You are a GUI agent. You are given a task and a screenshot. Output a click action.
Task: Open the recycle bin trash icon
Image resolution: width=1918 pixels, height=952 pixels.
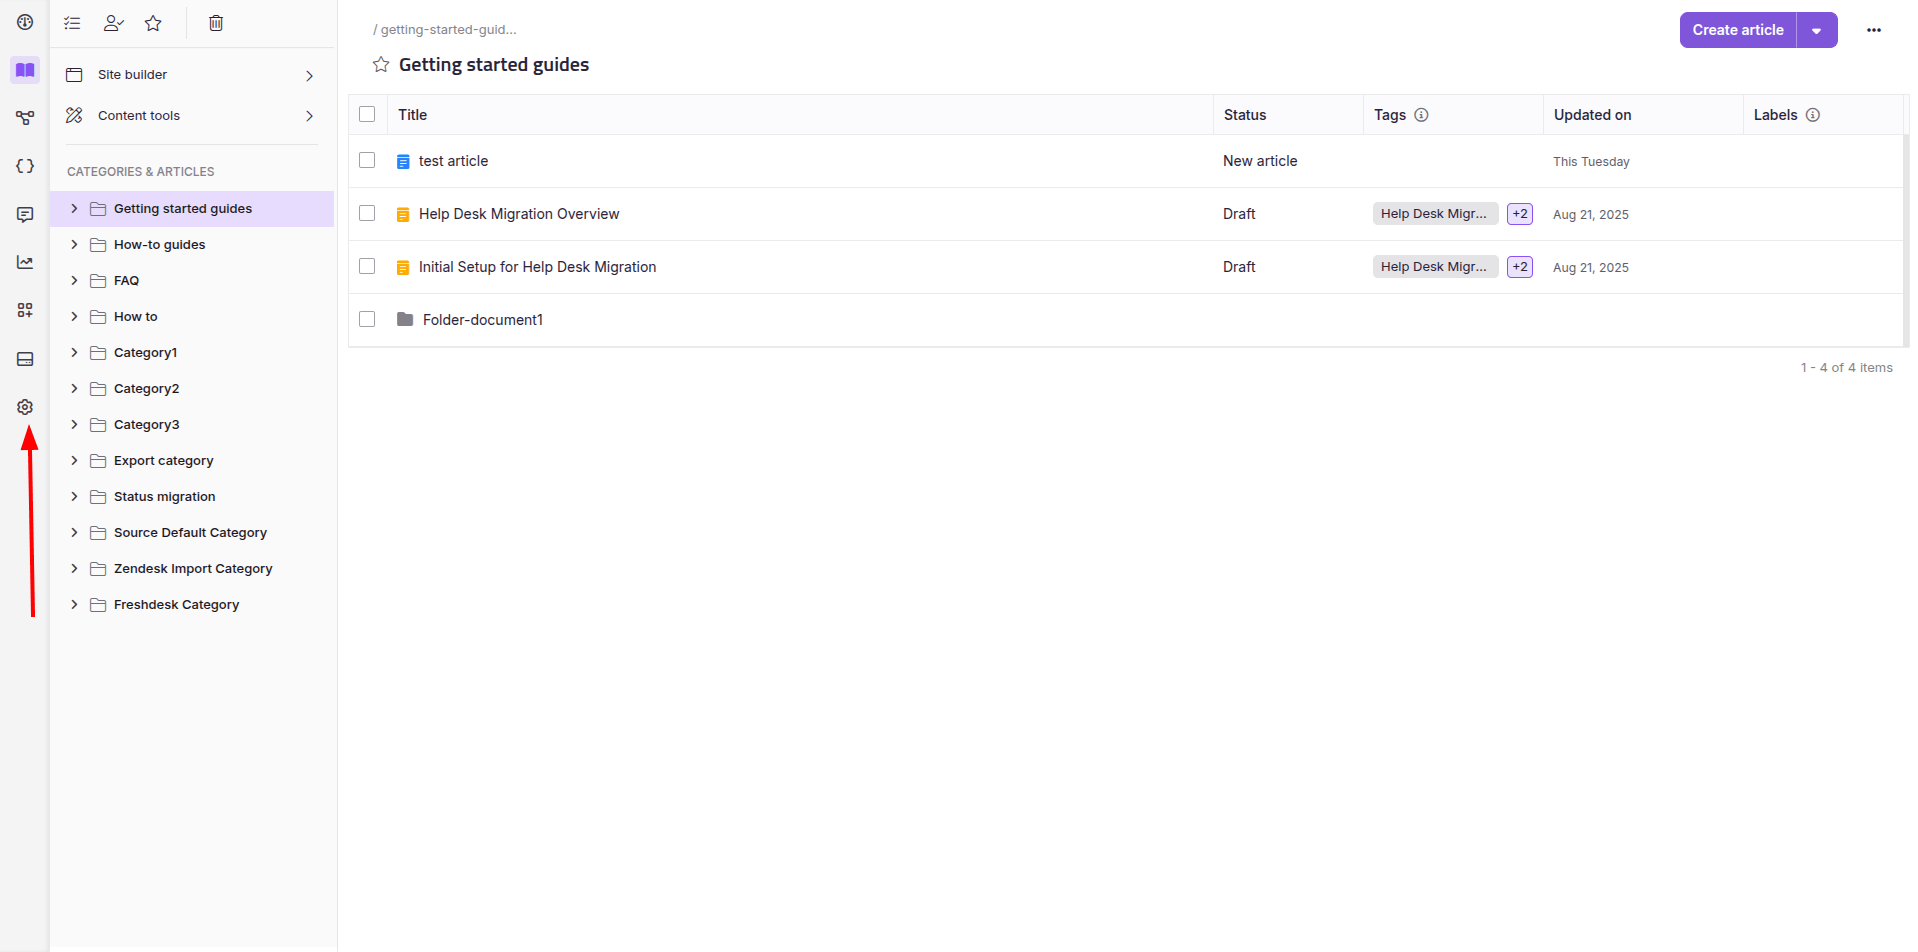(216, 23)
